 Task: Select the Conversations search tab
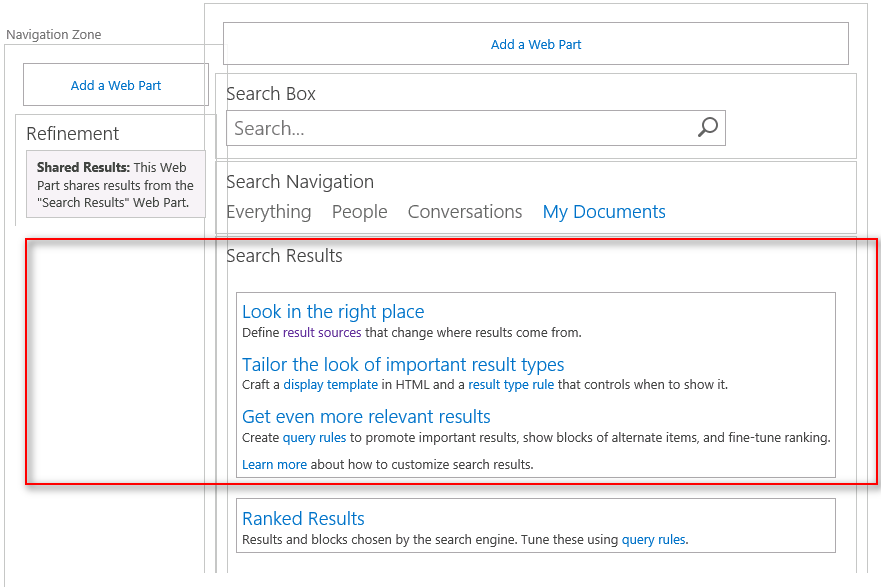(x=464, y=212)
